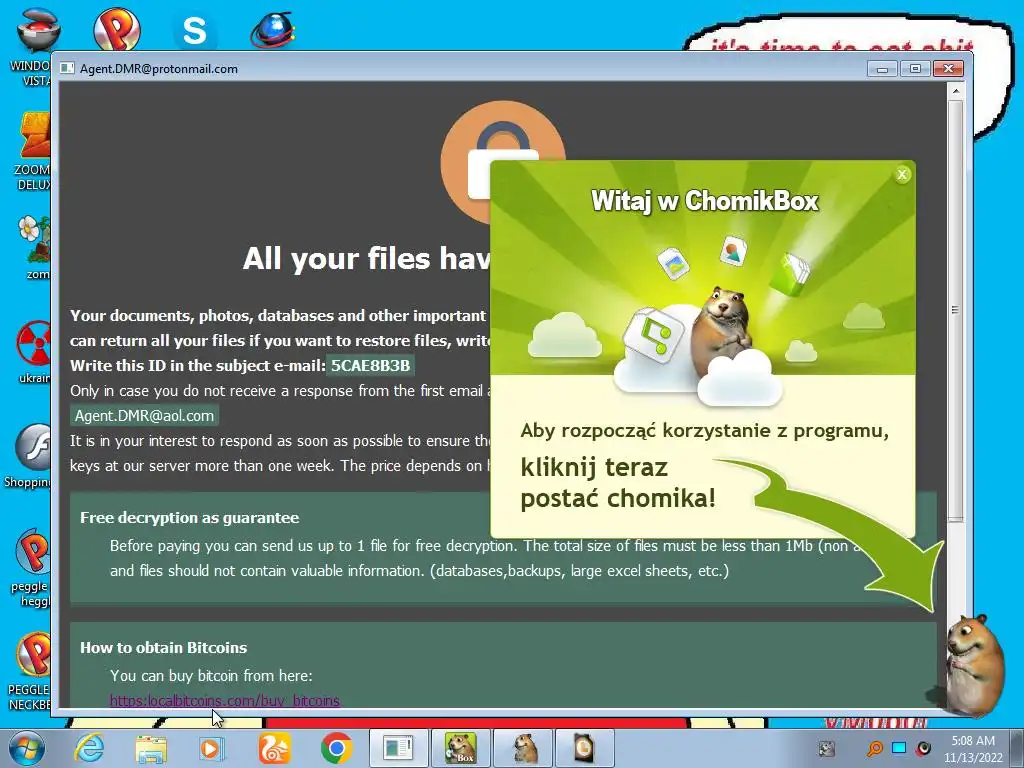Click the hamster app taskbar button
The image size is (1024, 768).
tap(524, 748)
